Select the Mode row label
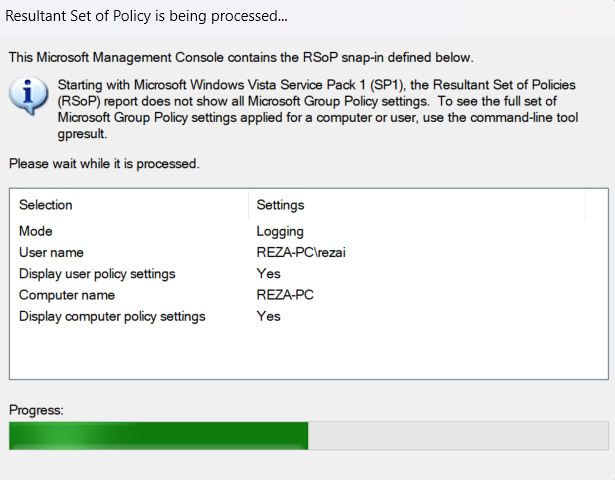 click(x=36, y=231)
